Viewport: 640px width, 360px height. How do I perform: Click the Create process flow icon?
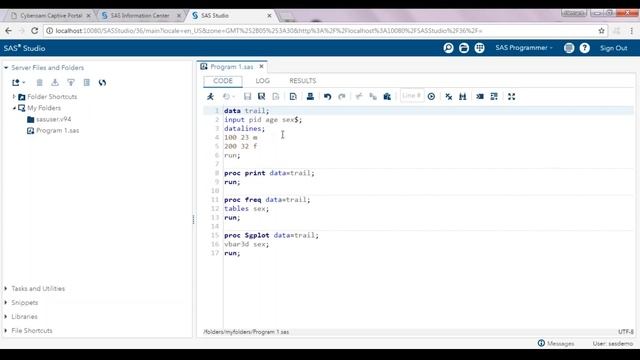[293, 97]
